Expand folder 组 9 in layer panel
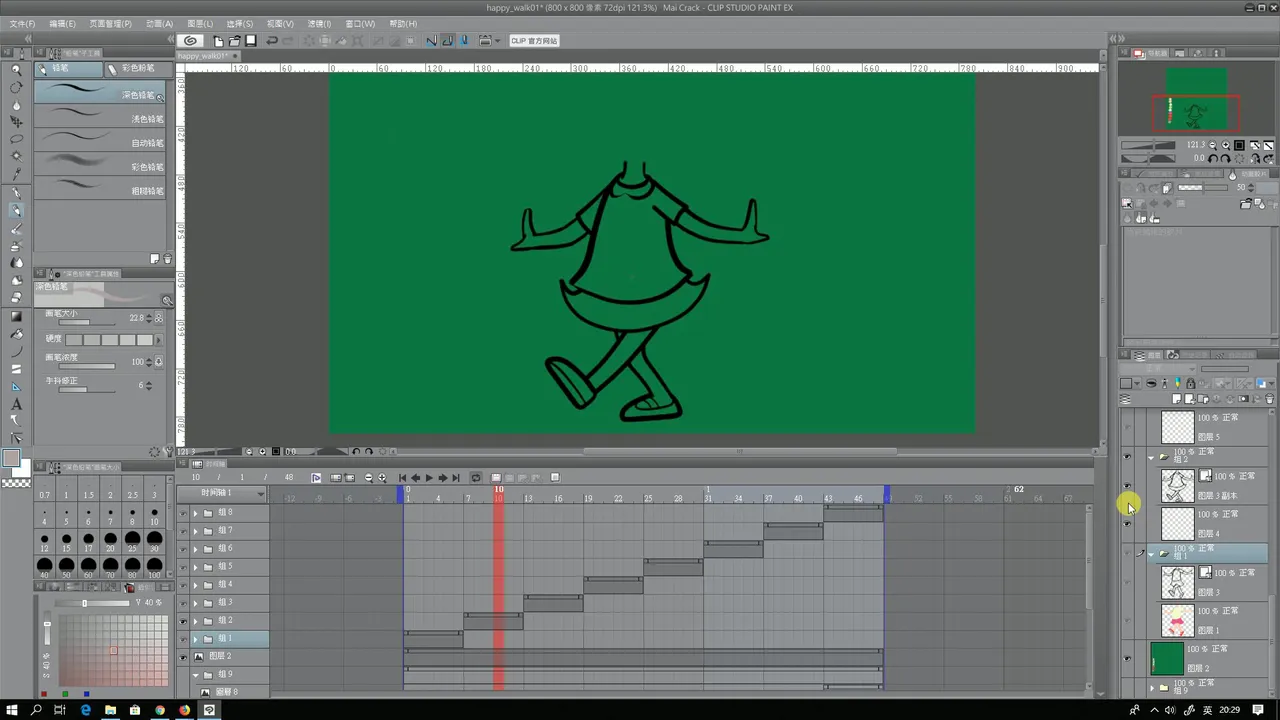The width and height of the screenshot is (1280, 720). click(x=1151, y=688)
